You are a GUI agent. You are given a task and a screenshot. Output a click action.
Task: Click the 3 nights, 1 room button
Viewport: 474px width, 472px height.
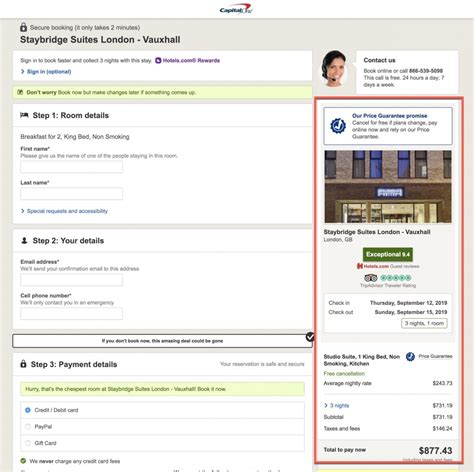point(424,323)
